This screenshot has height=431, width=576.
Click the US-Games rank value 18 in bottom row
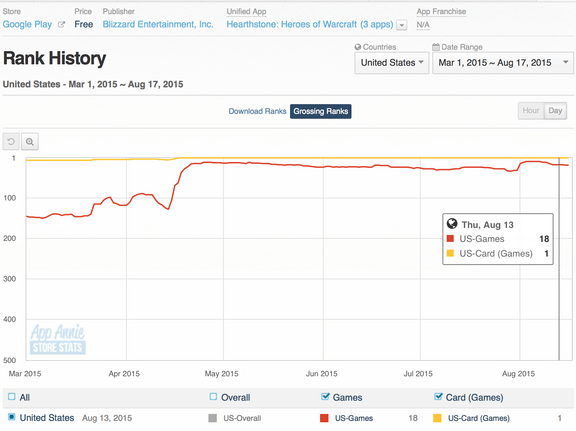(x=413, y=418)
